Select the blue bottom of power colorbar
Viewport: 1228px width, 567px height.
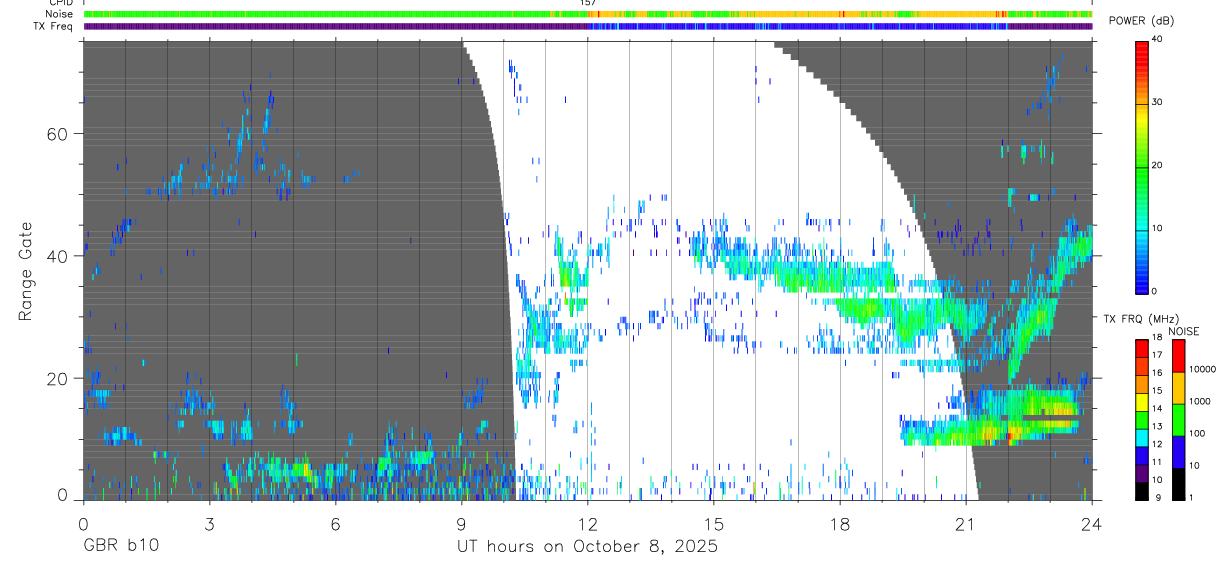(x=1141, y=280)
